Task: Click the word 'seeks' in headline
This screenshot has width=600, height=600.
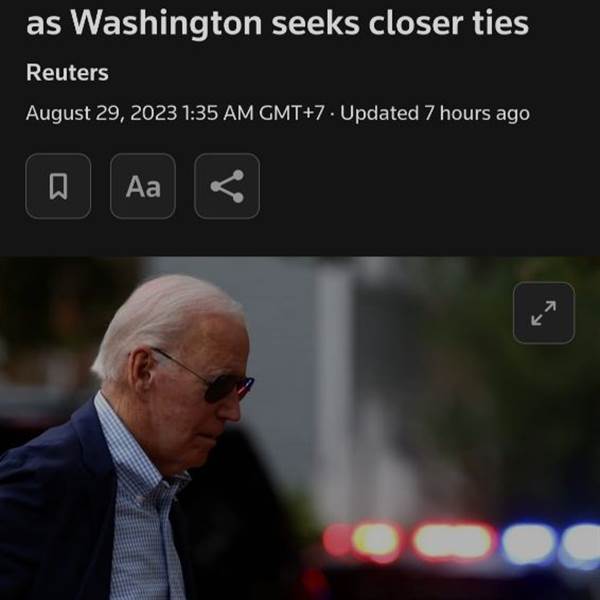Action: [315, 23]
